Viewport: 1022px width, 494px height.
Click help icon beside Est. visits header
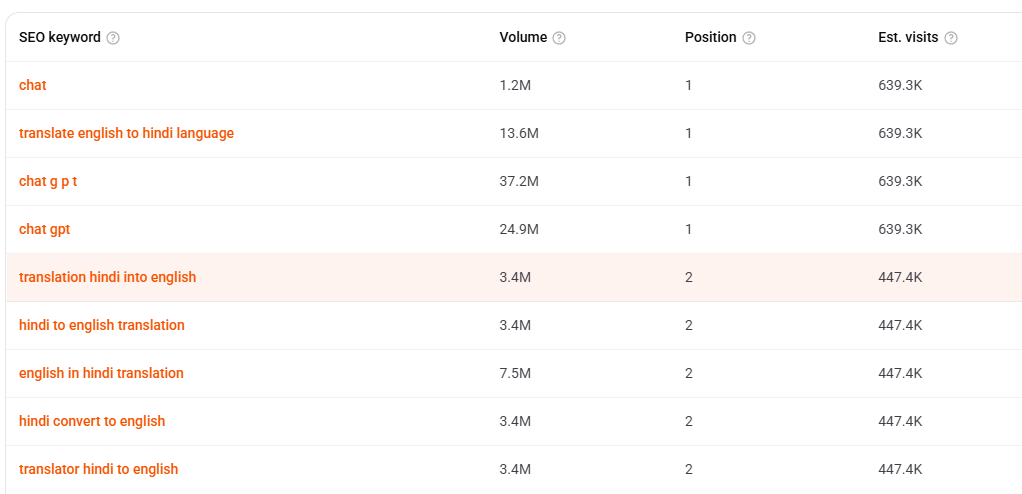tap(951, 38)
